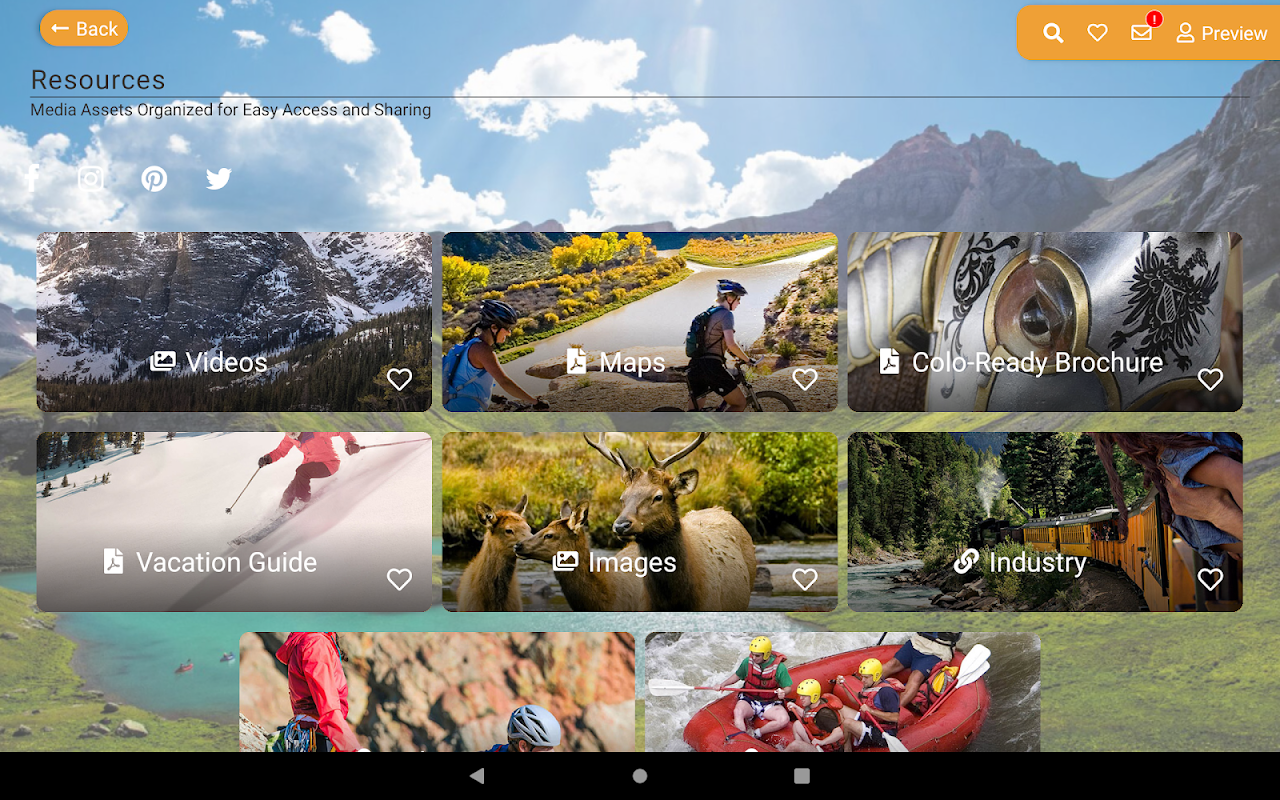Screen dimensions: 1280x800
Task: Open the Instagram social icon
Action: tap(91, 179)
